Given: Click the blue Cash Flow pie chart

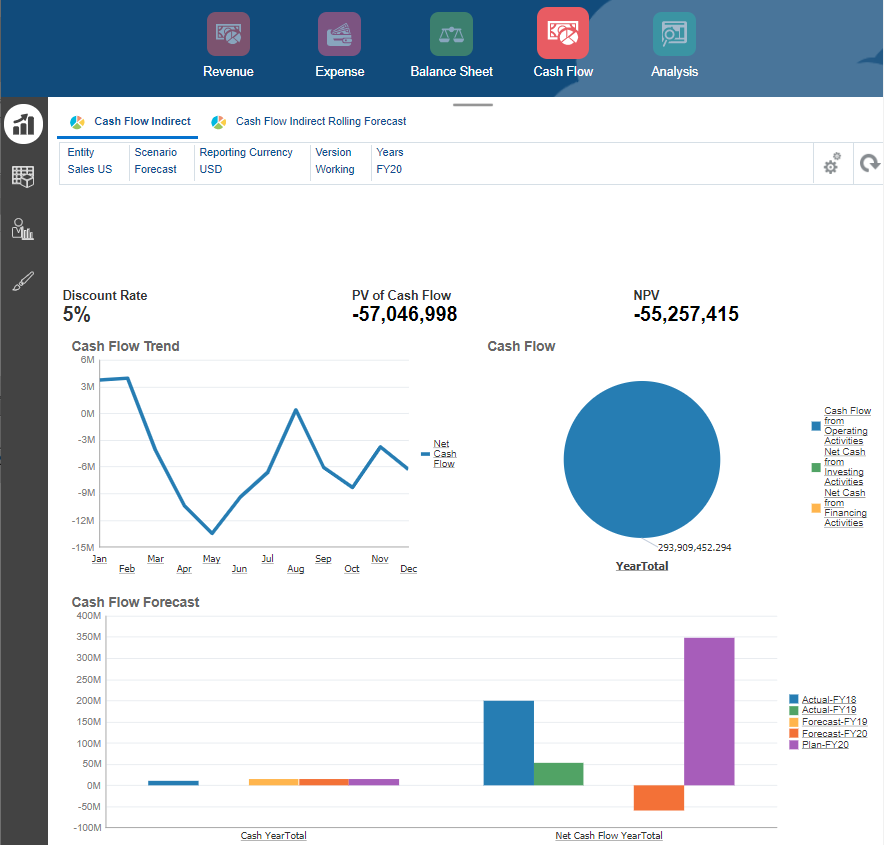Looking at the screenshot, I should click(642, 459).
